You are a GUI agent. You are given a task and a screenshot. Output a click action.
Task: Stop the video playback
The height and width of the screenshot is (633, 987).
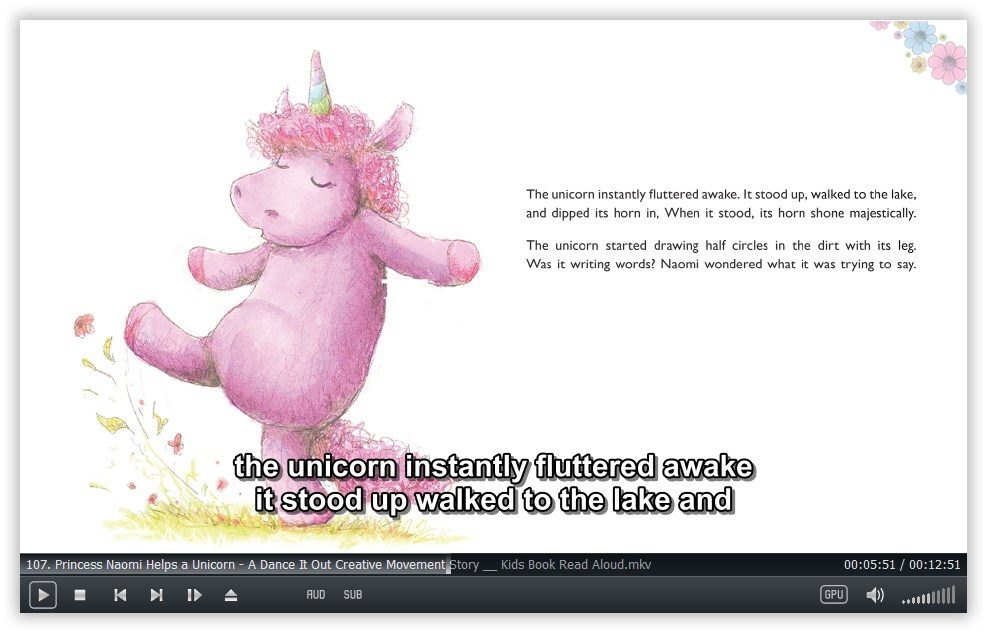[80, 595]
